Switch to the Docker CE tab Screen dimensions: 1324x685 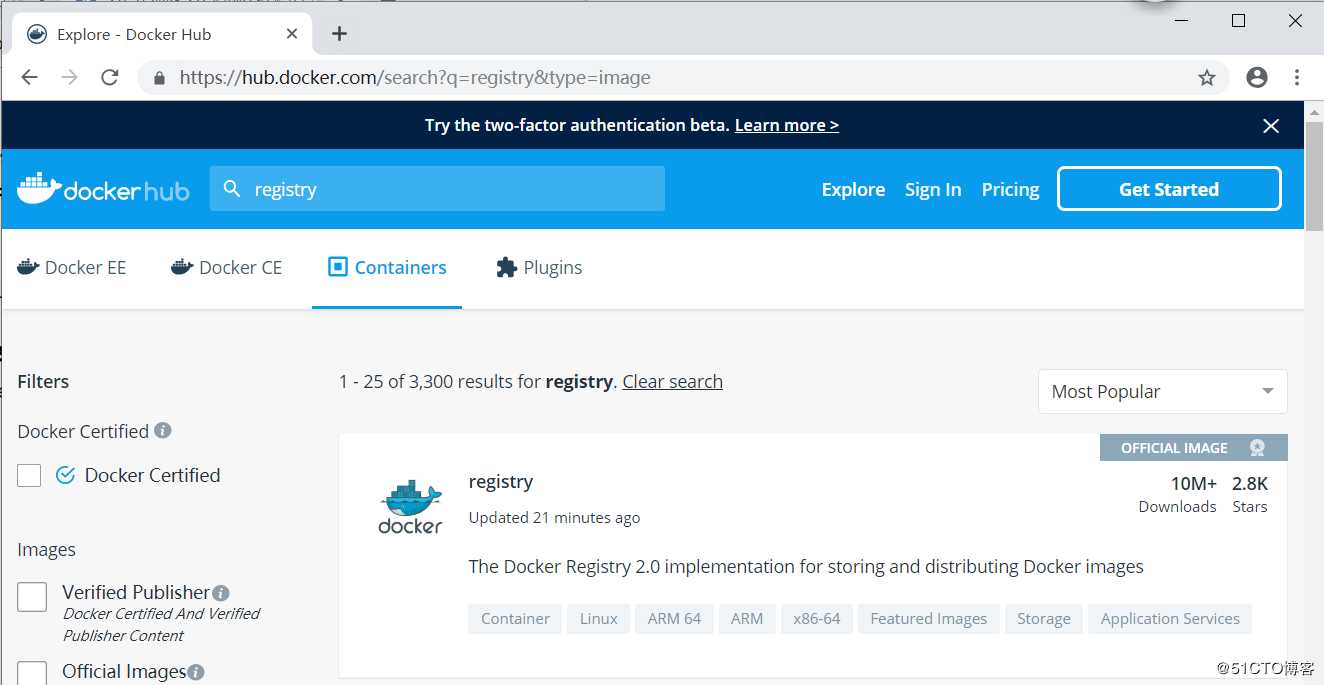click(227, 268)
